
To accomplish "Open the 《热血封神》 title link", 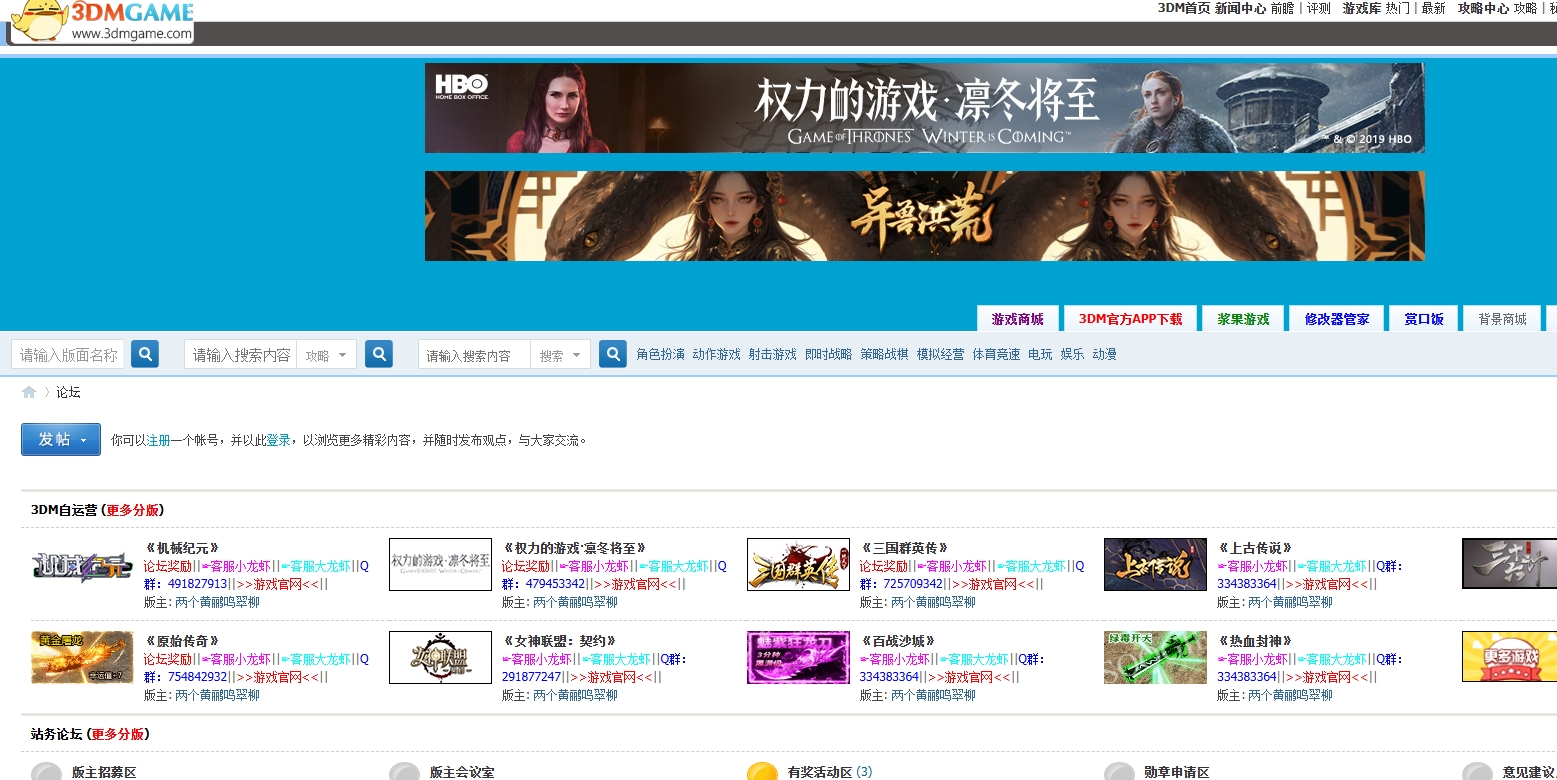I will coord(1255,641).
